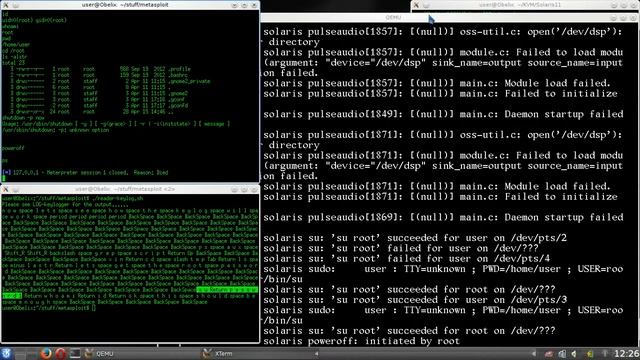Viewport: 640px width, 360px height.
Task: Click the on-all-desktops button of metasploit <2> xterm
Action: coord(16,189)
